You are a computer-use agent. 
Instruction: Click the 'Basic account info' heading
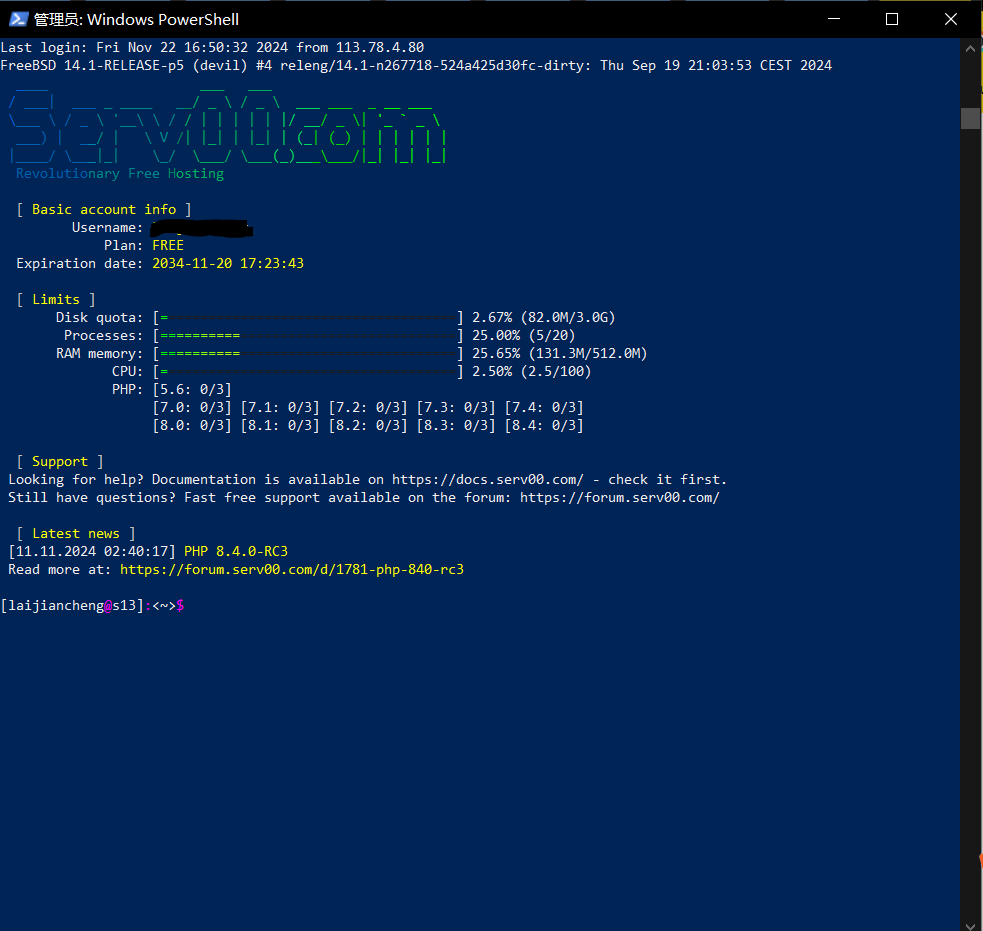(x=104, y=209)
